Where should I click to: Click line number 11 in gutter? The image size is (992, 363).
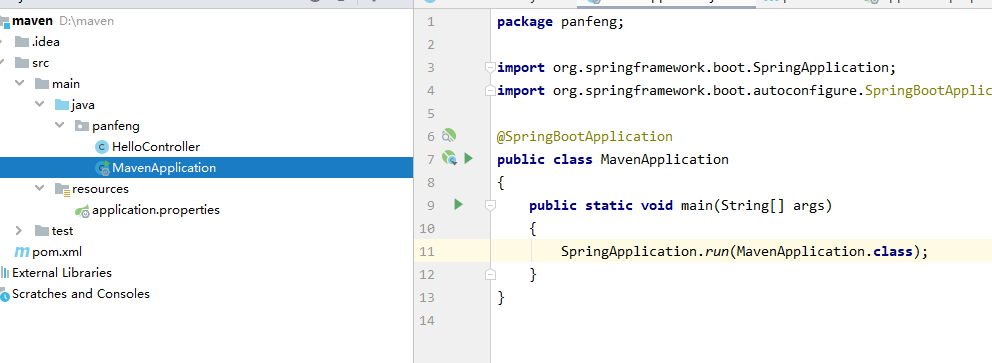pos(427,251)
